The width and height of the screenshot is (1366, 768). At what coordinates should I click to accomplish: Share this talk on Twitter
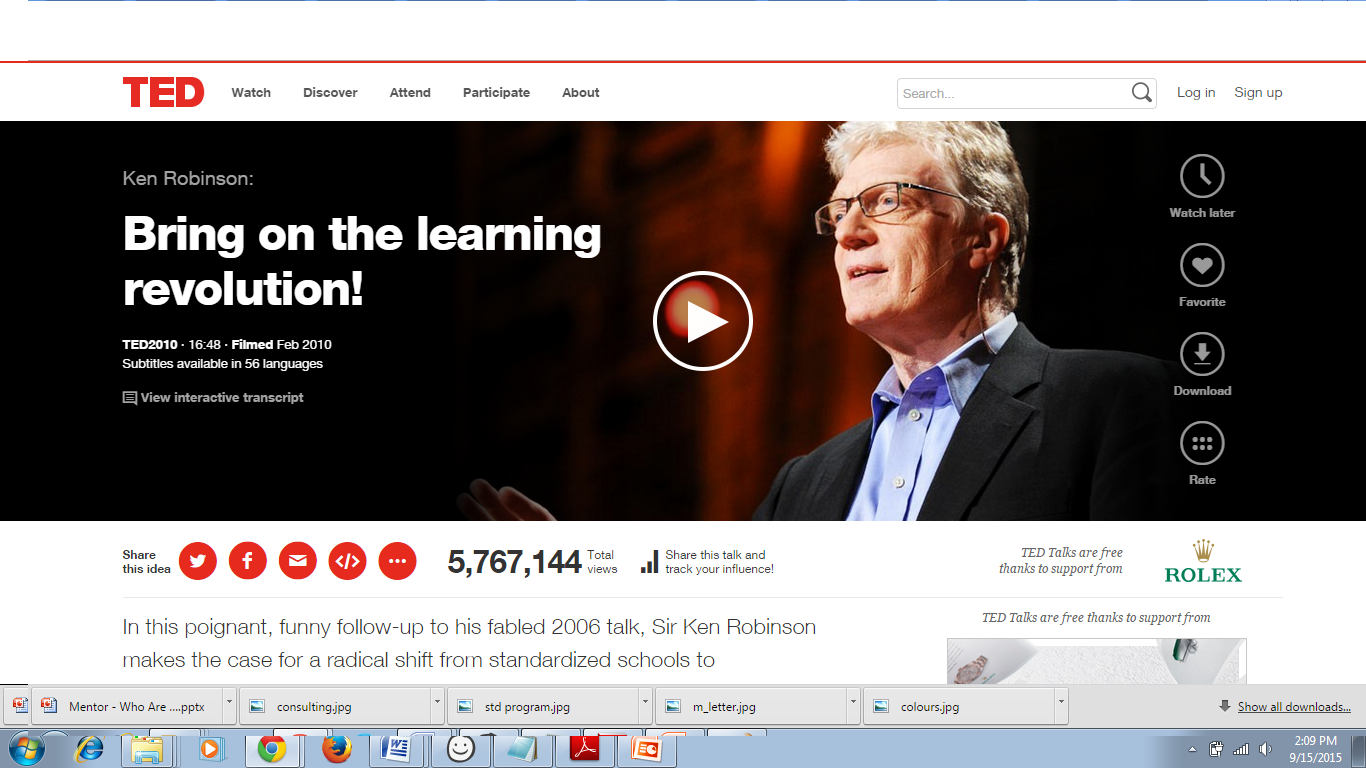[x=198, y=561]
